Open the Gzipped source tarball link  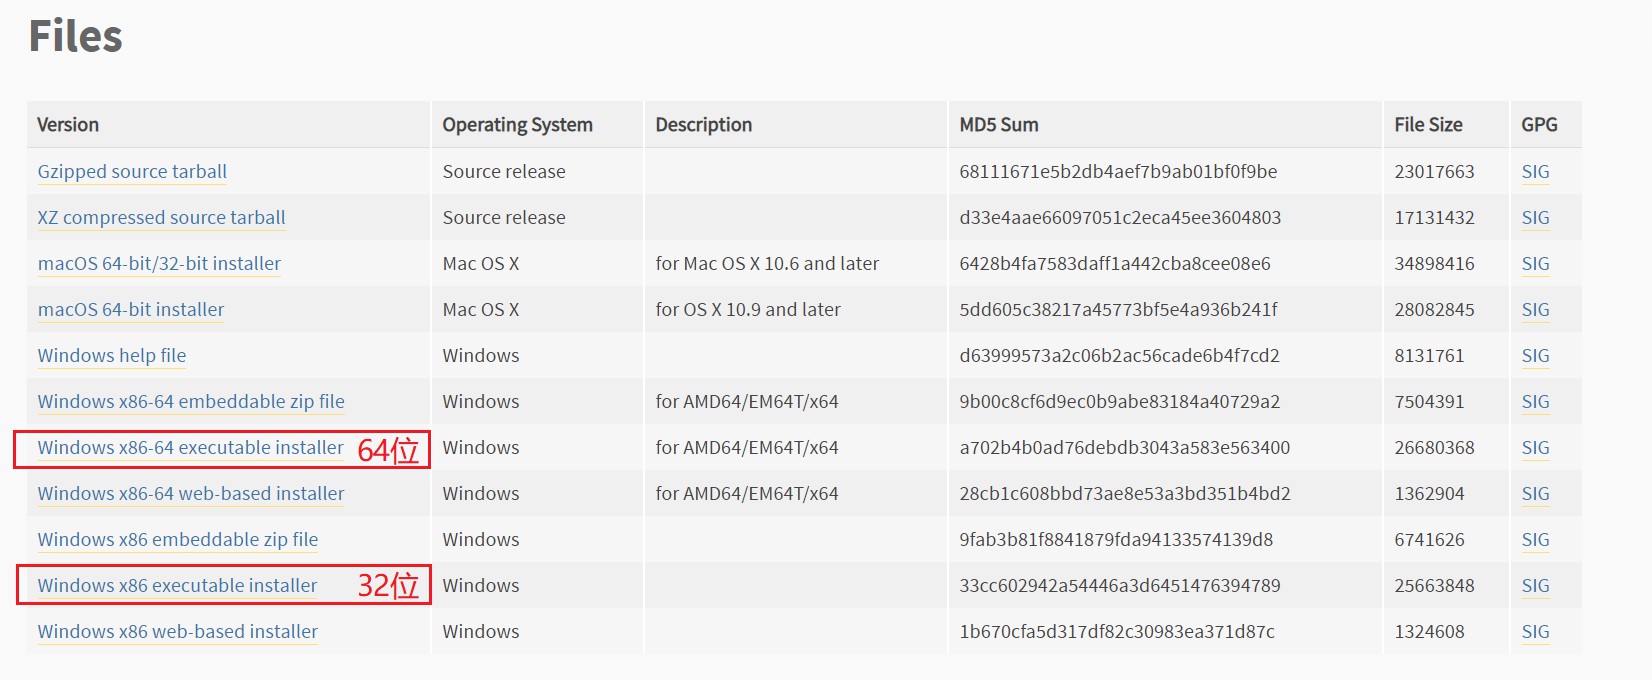[x=132, y=172]
